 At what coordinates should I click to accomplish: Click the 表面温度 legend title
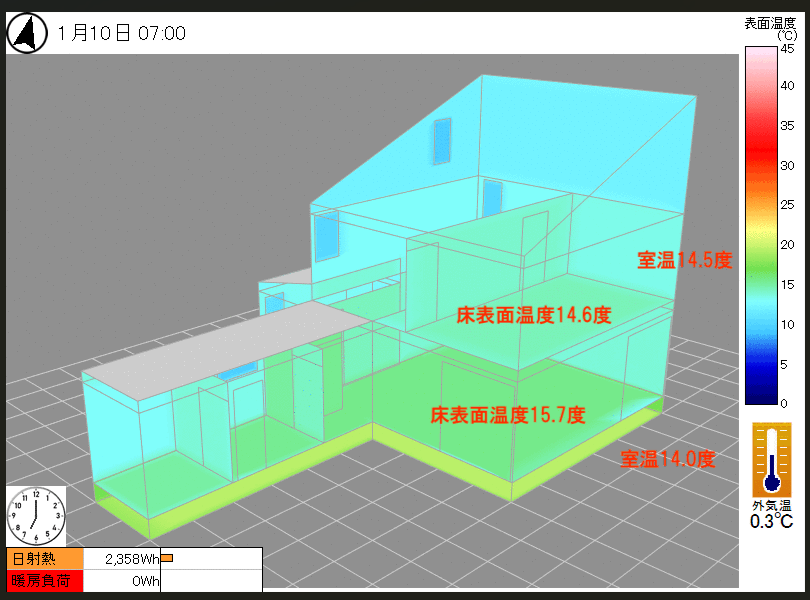[x=770, y=22]
